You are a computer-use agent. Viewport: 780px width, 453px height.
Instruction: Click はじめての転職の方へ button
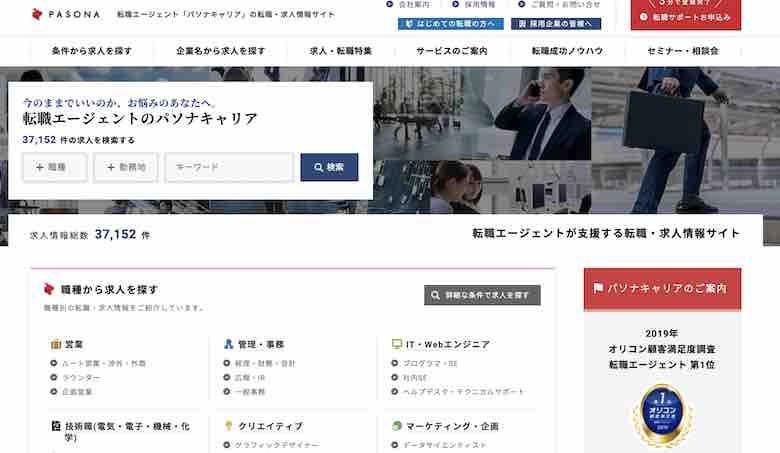(x=451, y=24)
